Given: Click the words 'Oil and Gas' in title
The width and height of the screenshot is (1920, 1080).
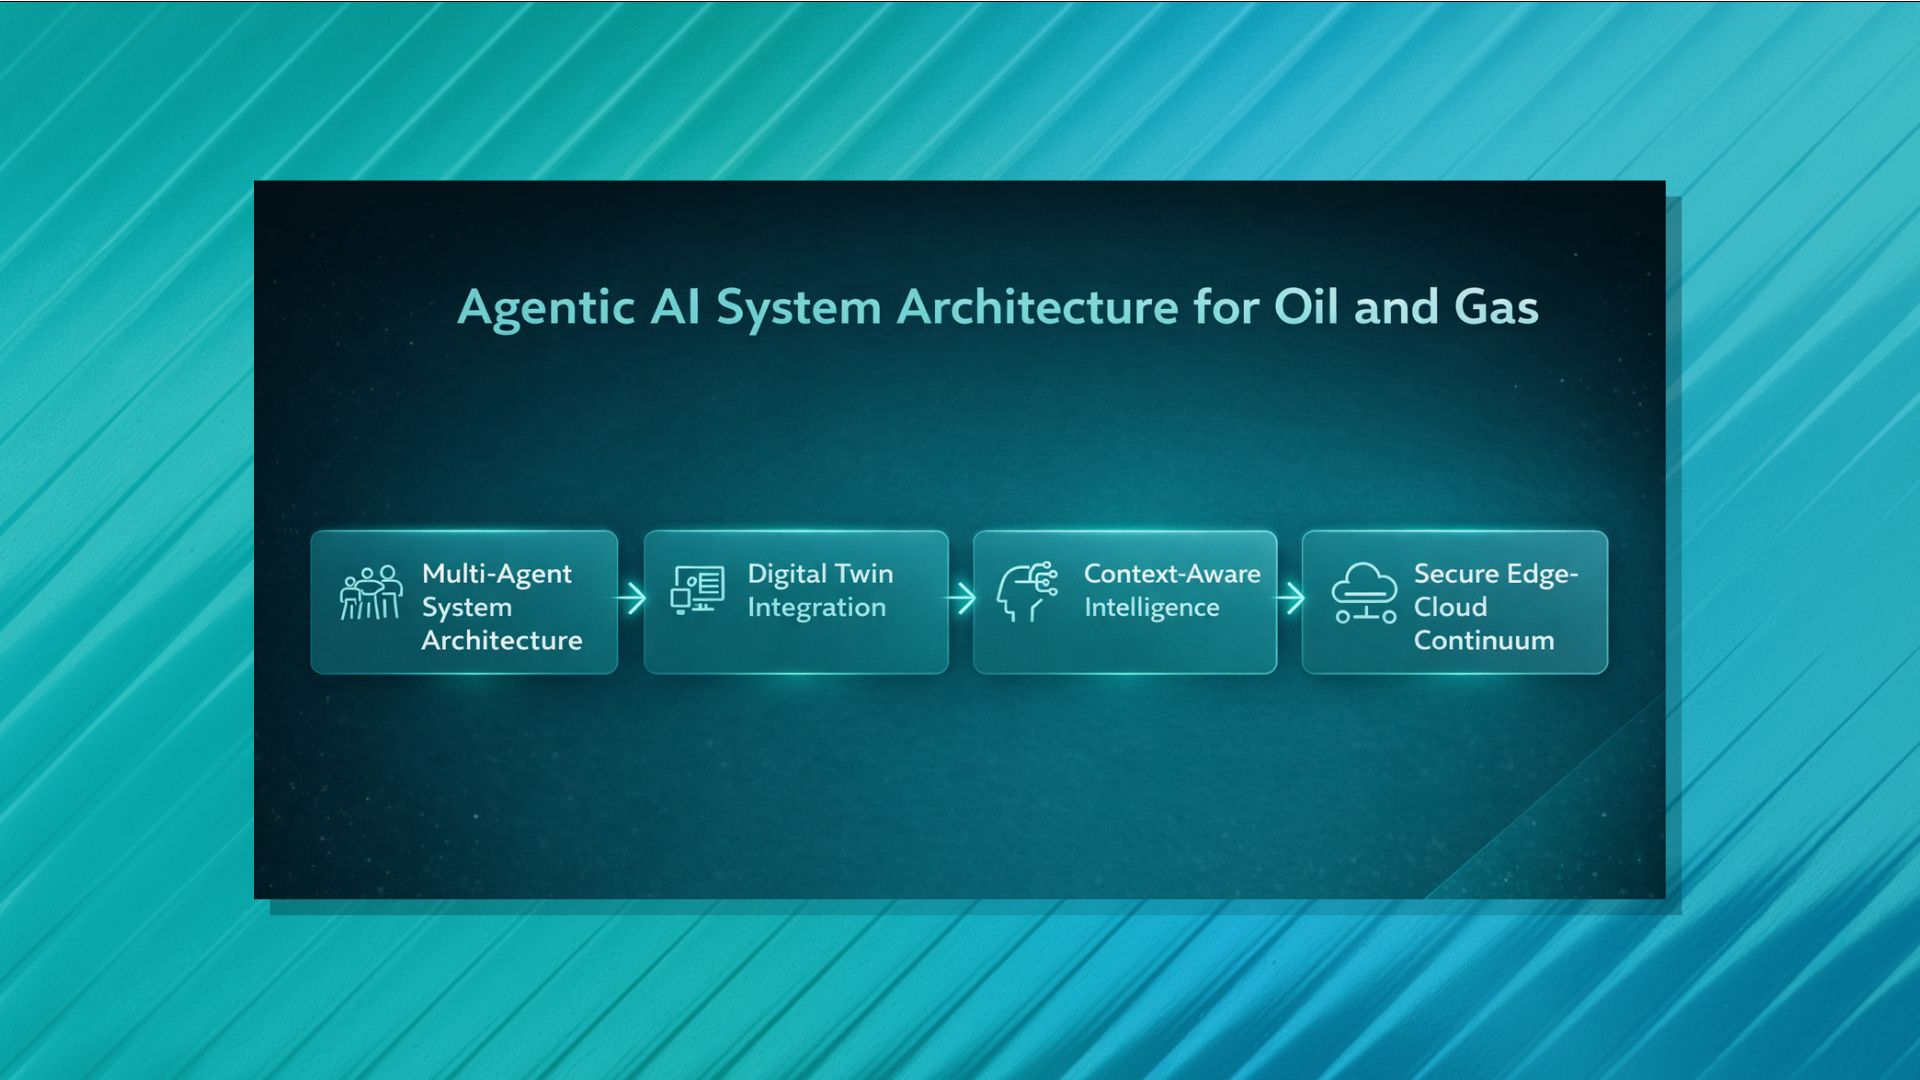Looking at the screenshot, I should click(x=1405, y=307).
